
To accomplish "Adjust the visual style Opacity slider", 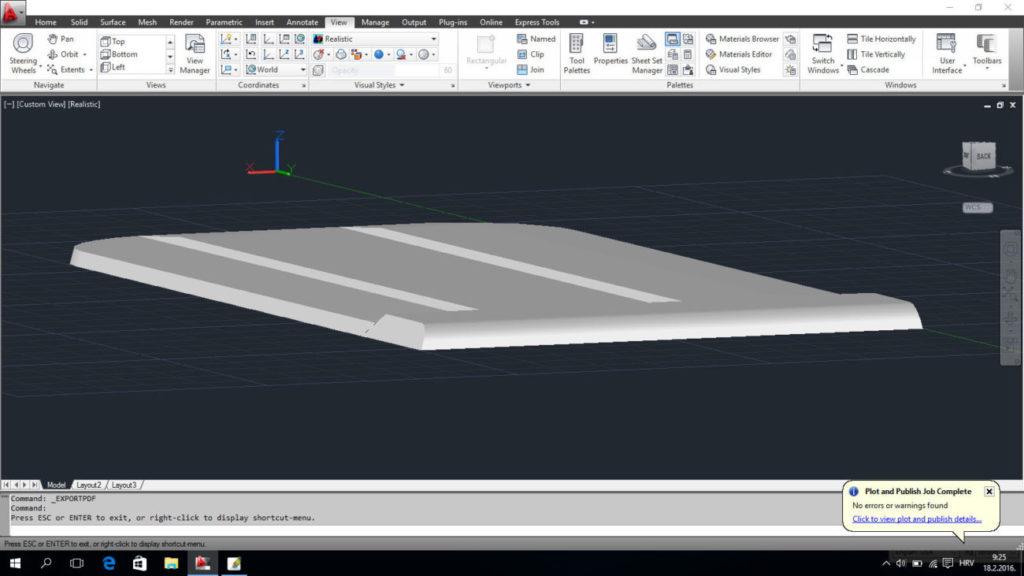I will [390, 69].
